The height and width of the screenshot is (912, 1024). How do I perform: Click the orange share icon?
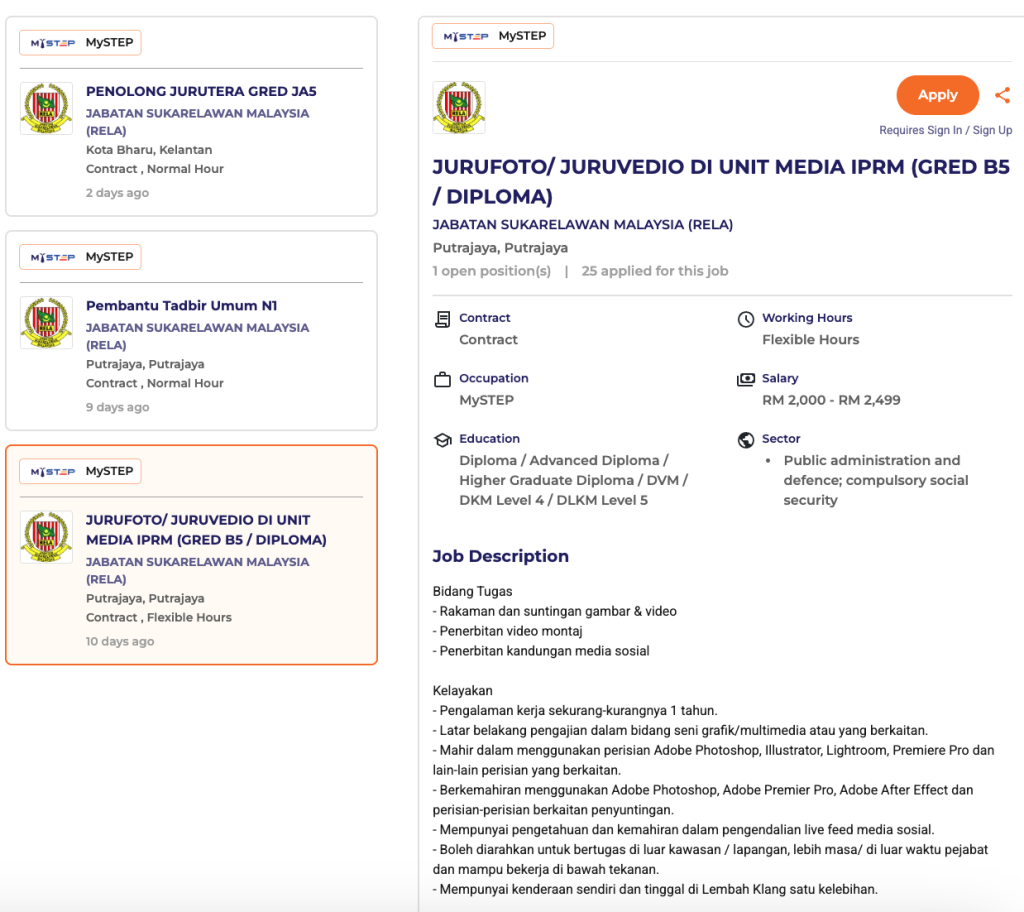[1002, 96]
